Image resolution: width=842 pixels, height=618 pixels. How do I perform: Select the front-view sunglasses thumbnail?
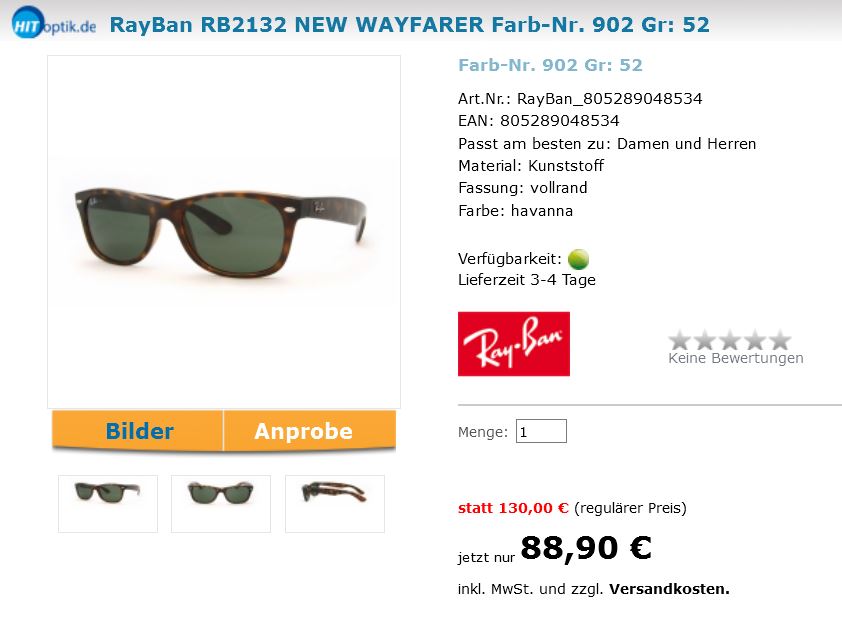click(x=221, y=504)
